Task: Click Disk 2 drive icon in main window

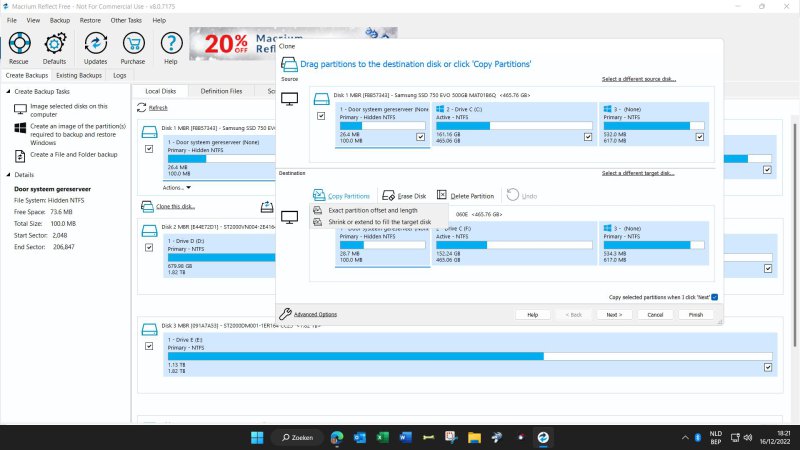Action: (149, 231)
